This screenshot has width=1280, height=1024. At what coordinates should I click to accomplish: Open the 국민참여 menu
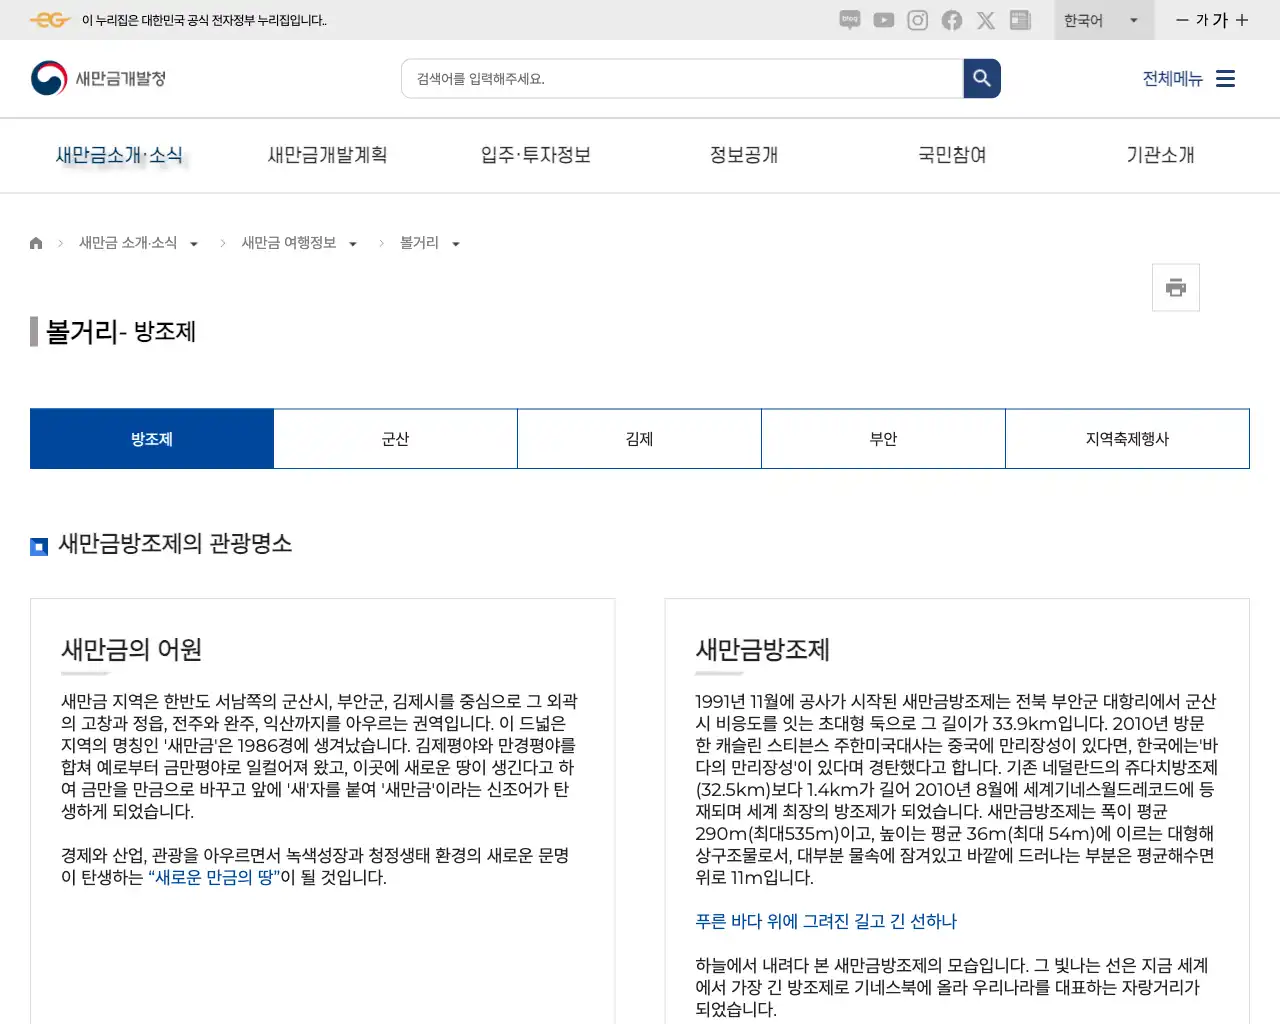951,155
